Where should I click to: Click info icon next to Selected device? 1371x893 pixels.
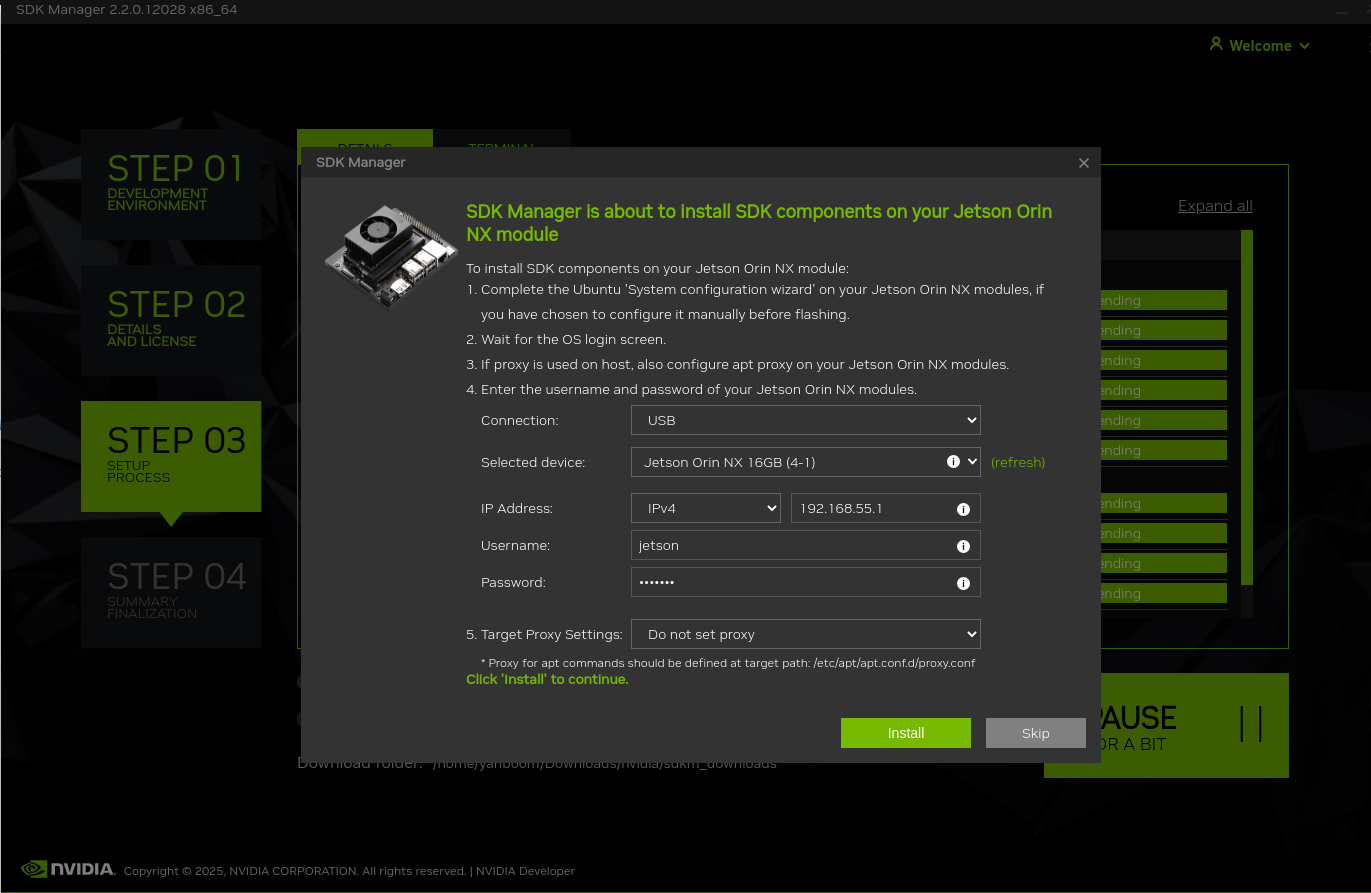[x=953, y=462]
